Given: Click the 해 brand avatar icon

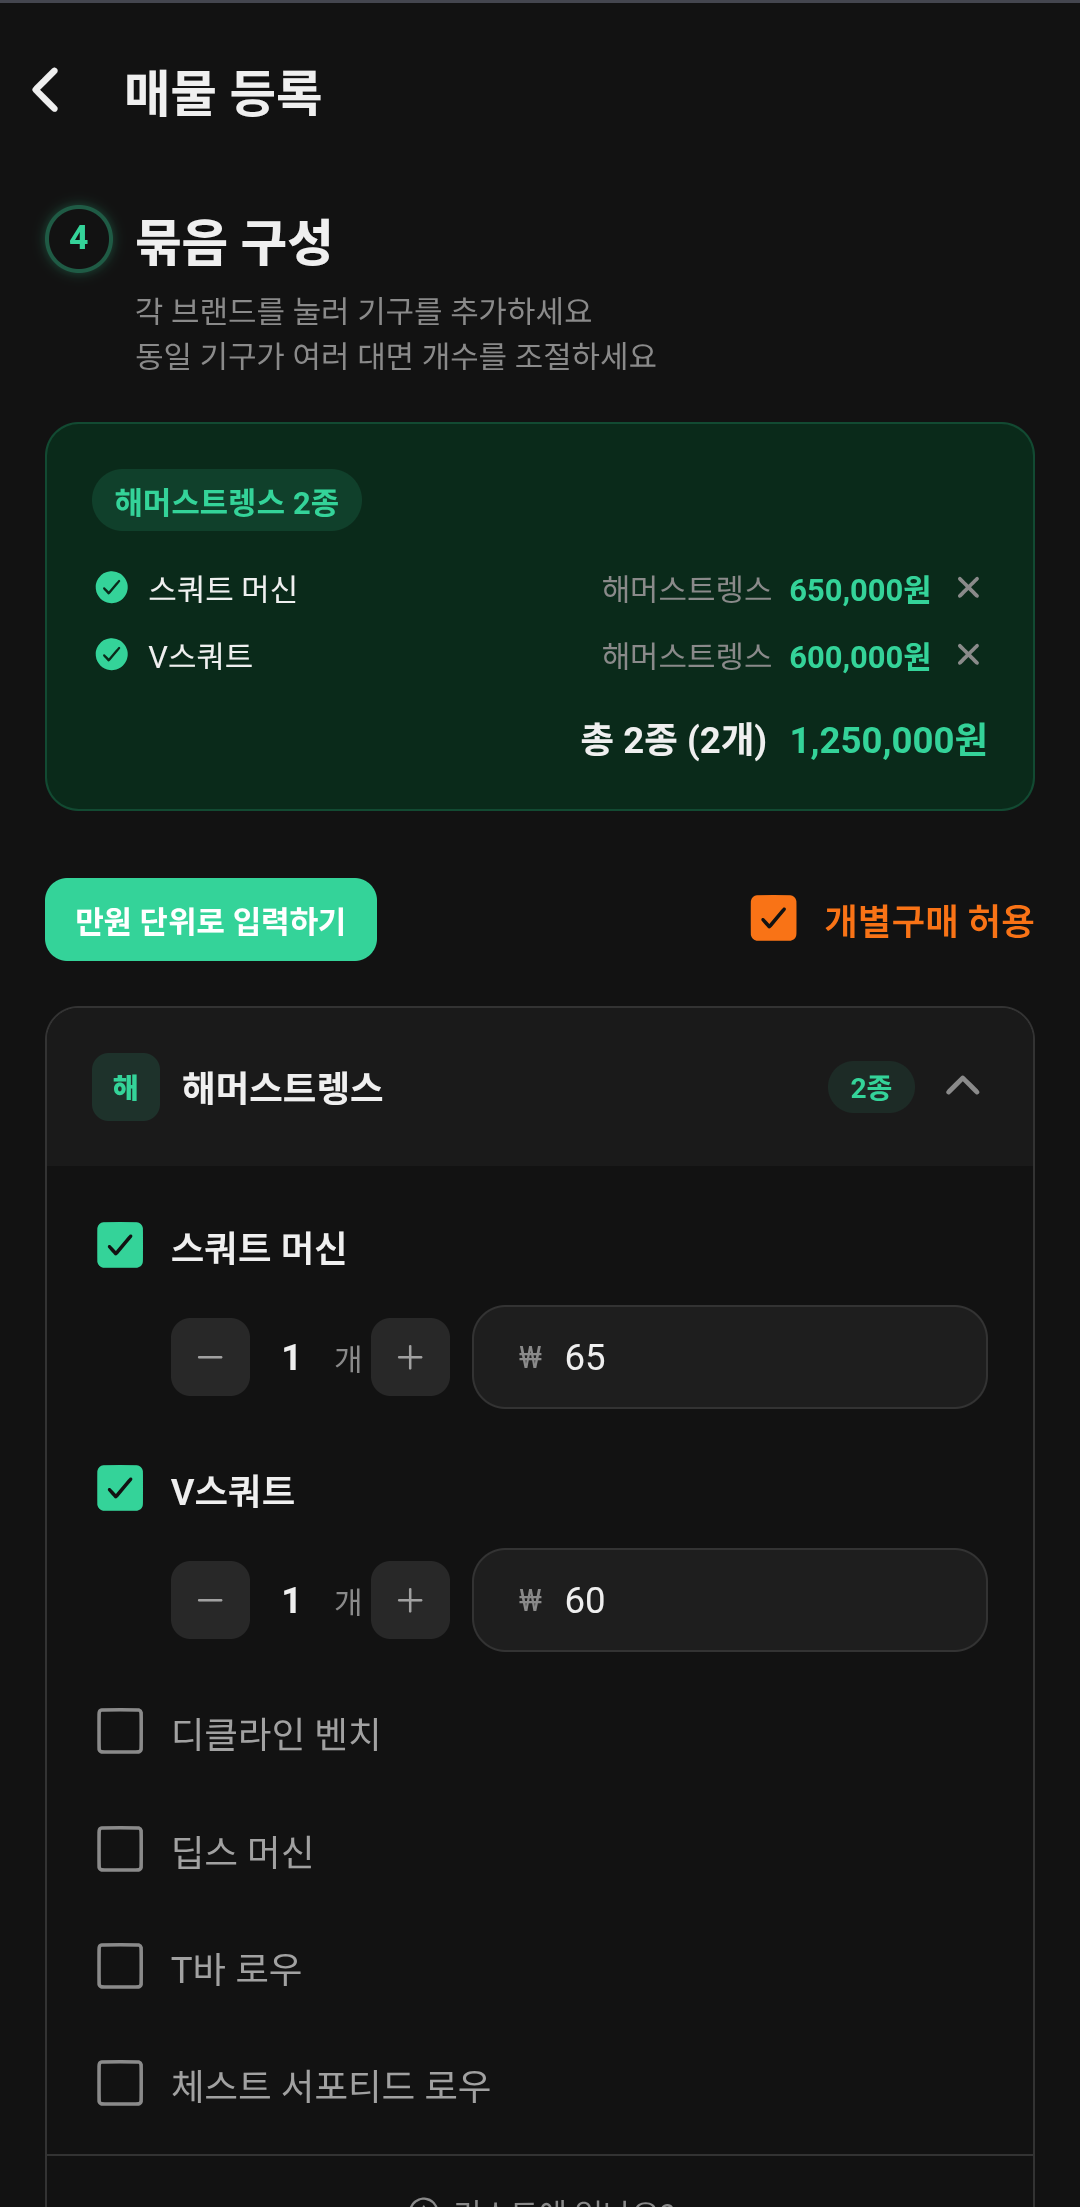Looking at the screenshot, I should [x=124, y=1087].
